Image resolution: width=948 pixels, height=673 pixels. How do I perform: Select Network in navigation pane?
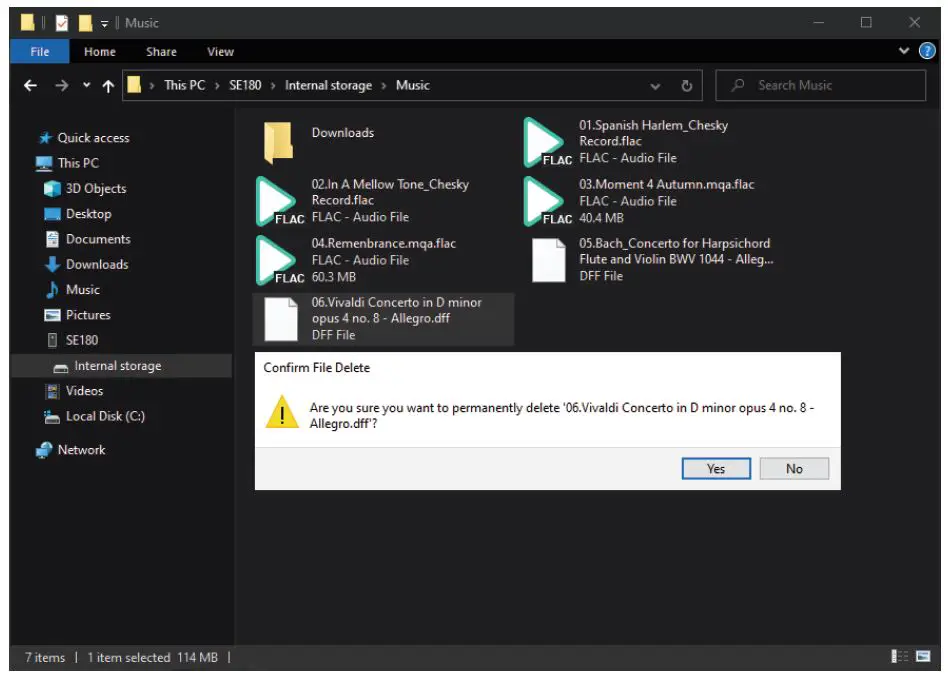tap(80, 450)
